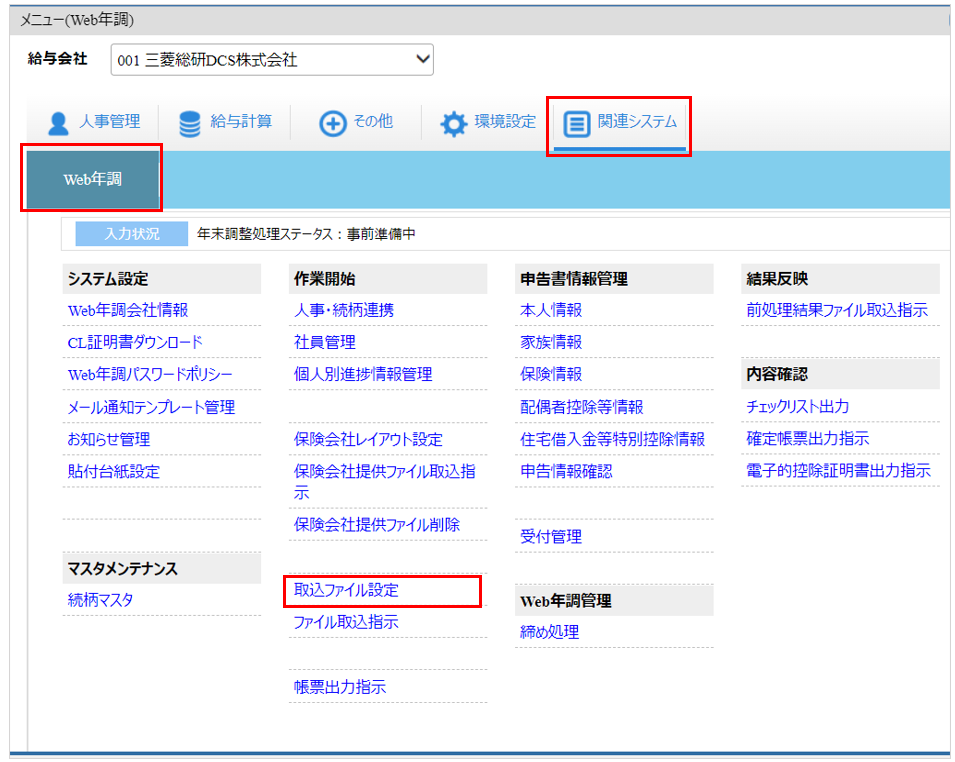This screenshot has width=955, height=762.
Task: Switch to the その他 tab label
Action: [x=373, y=121]
